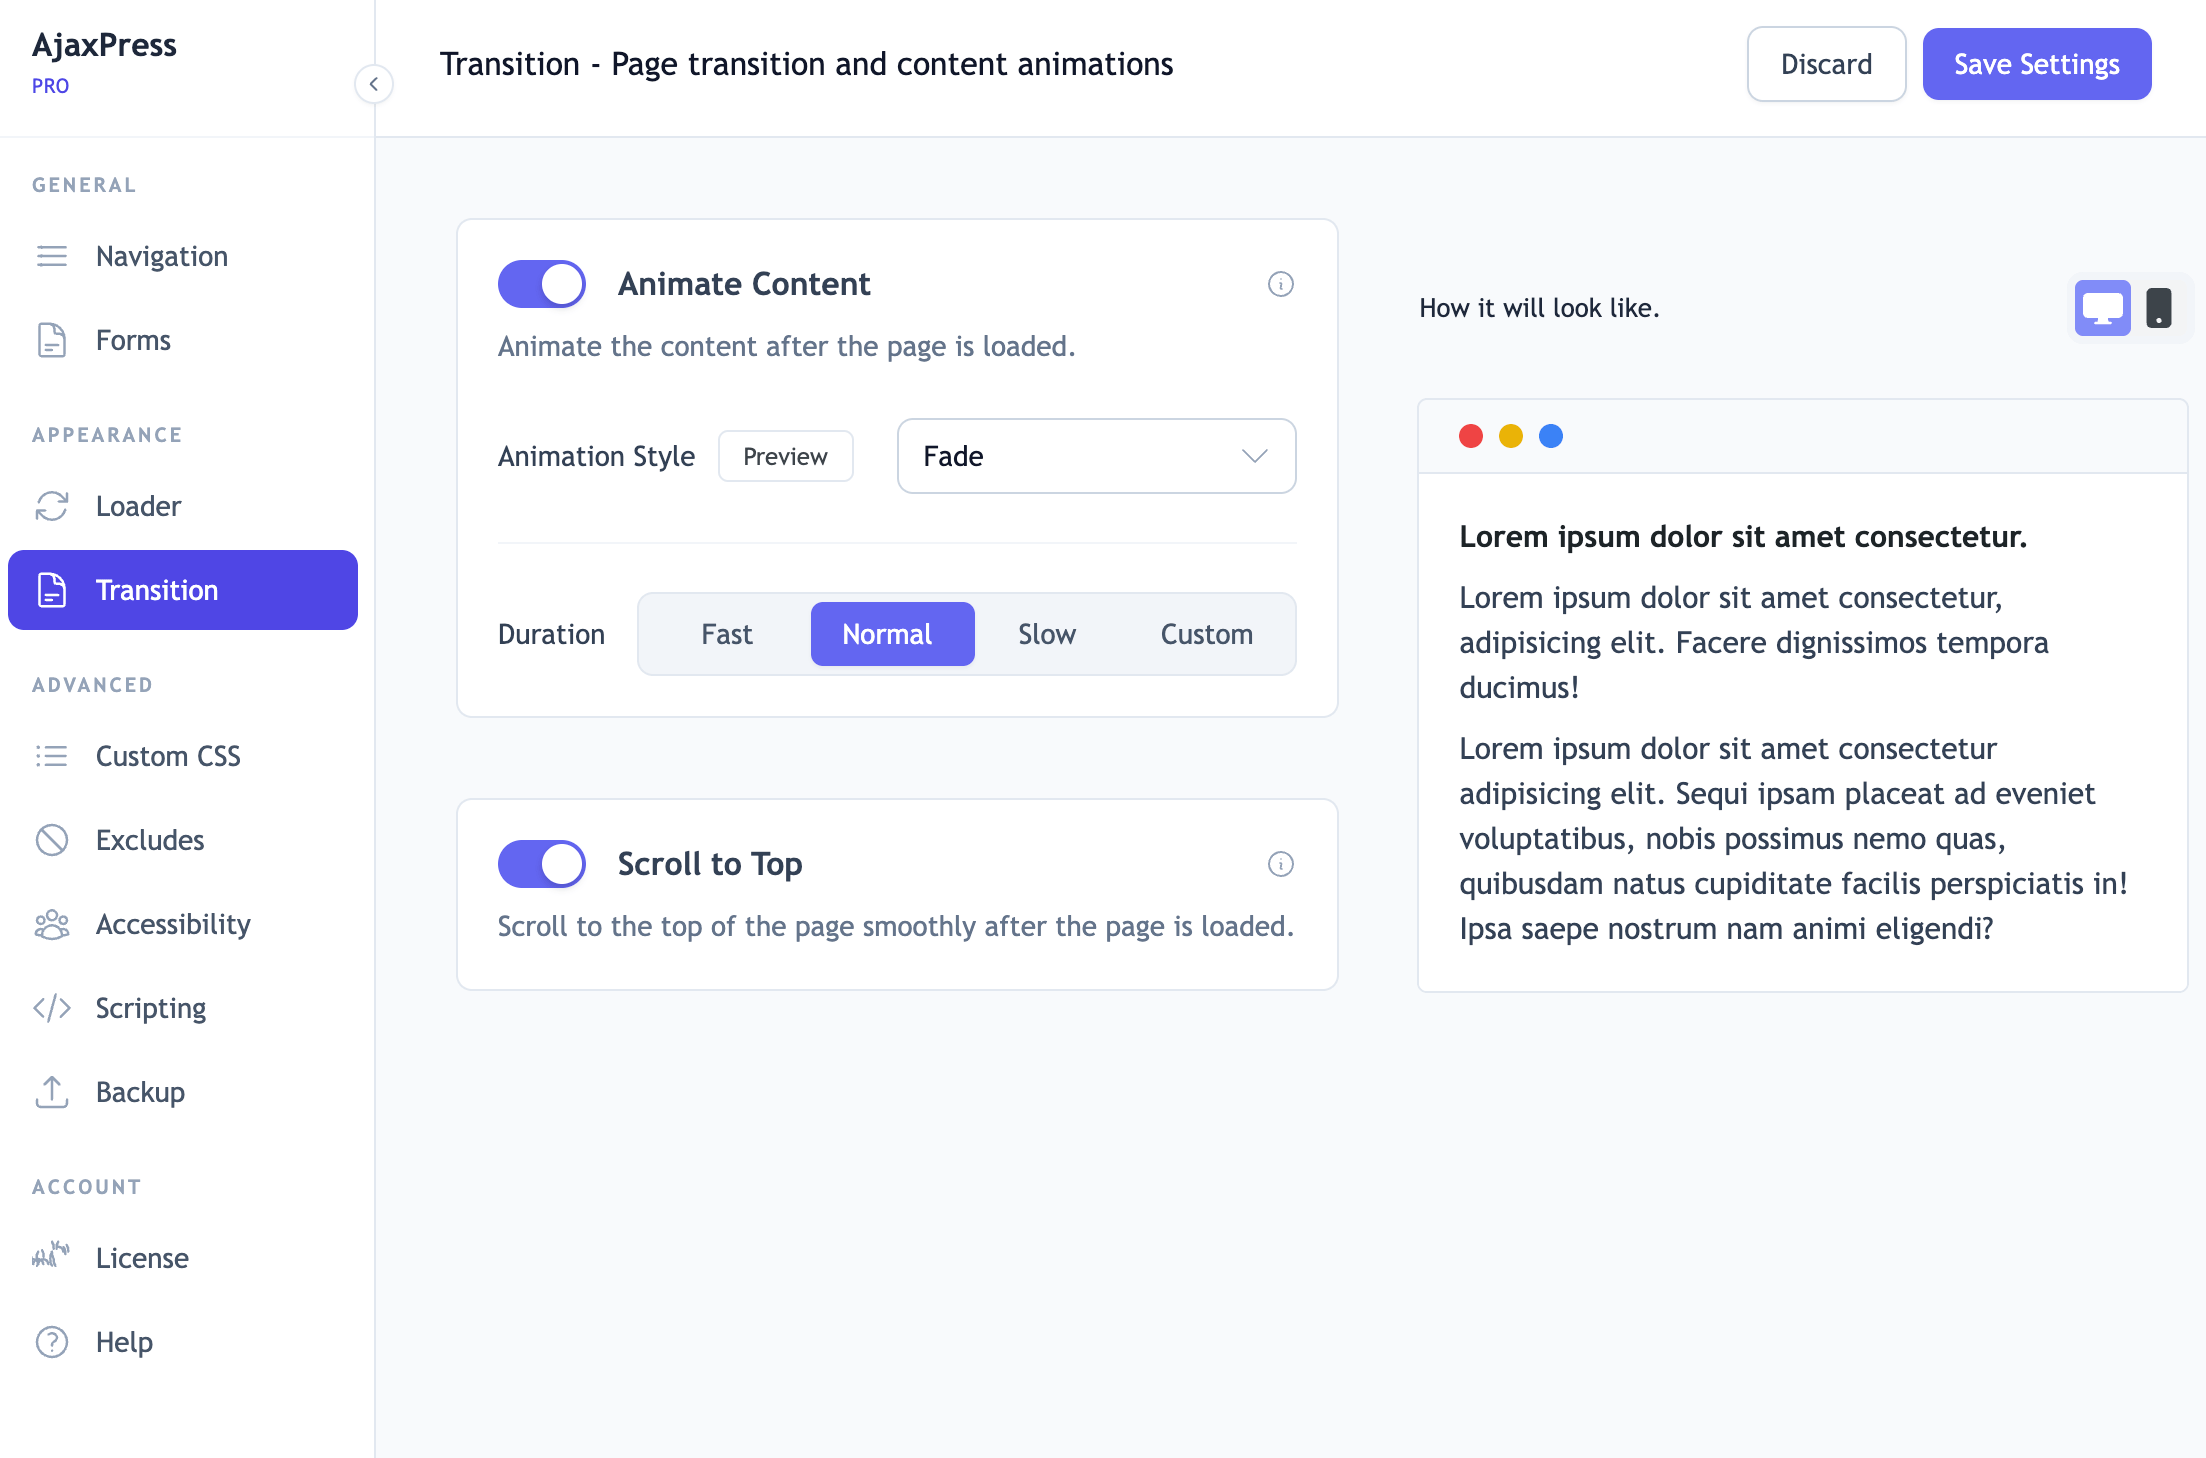The height and width of the screenshot is (1458, 2206).
Task: Click the Save Settings button
Action: point(2036,64)
